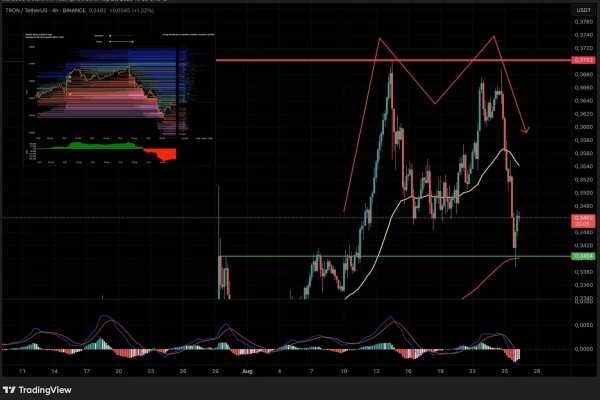The image size is (600, 400).
Task: Click the red resistance price label on the axis
Action: click(583, 60)
